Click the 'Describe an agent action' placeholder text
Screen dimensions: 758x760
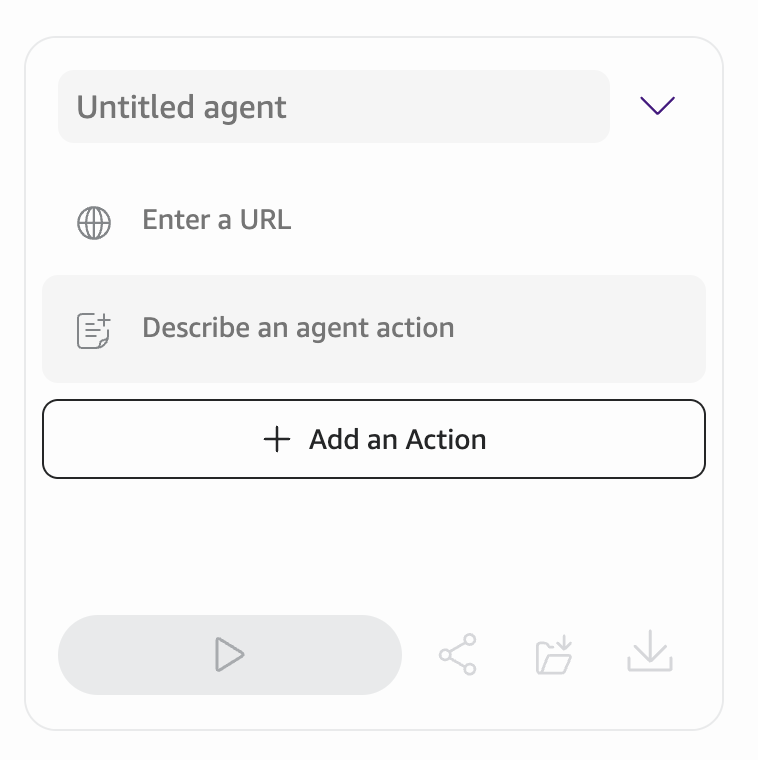298,328
